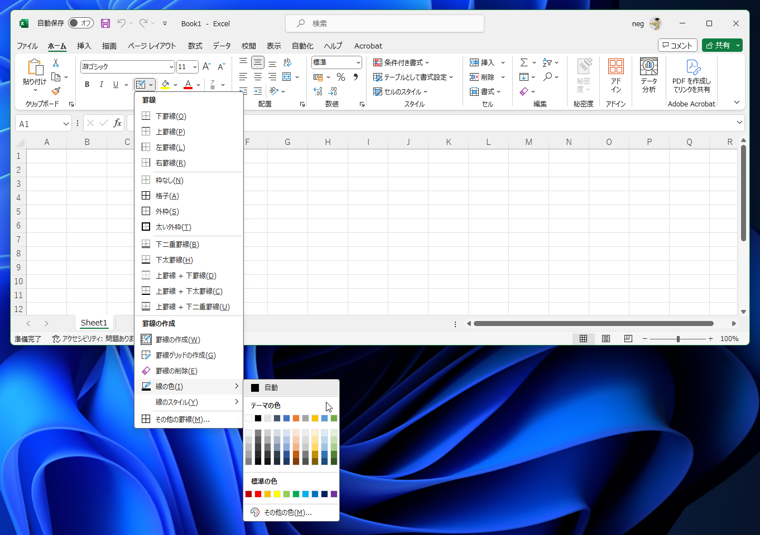Select row header 5
Screen dimensions: 760x535
coord(18,211)
